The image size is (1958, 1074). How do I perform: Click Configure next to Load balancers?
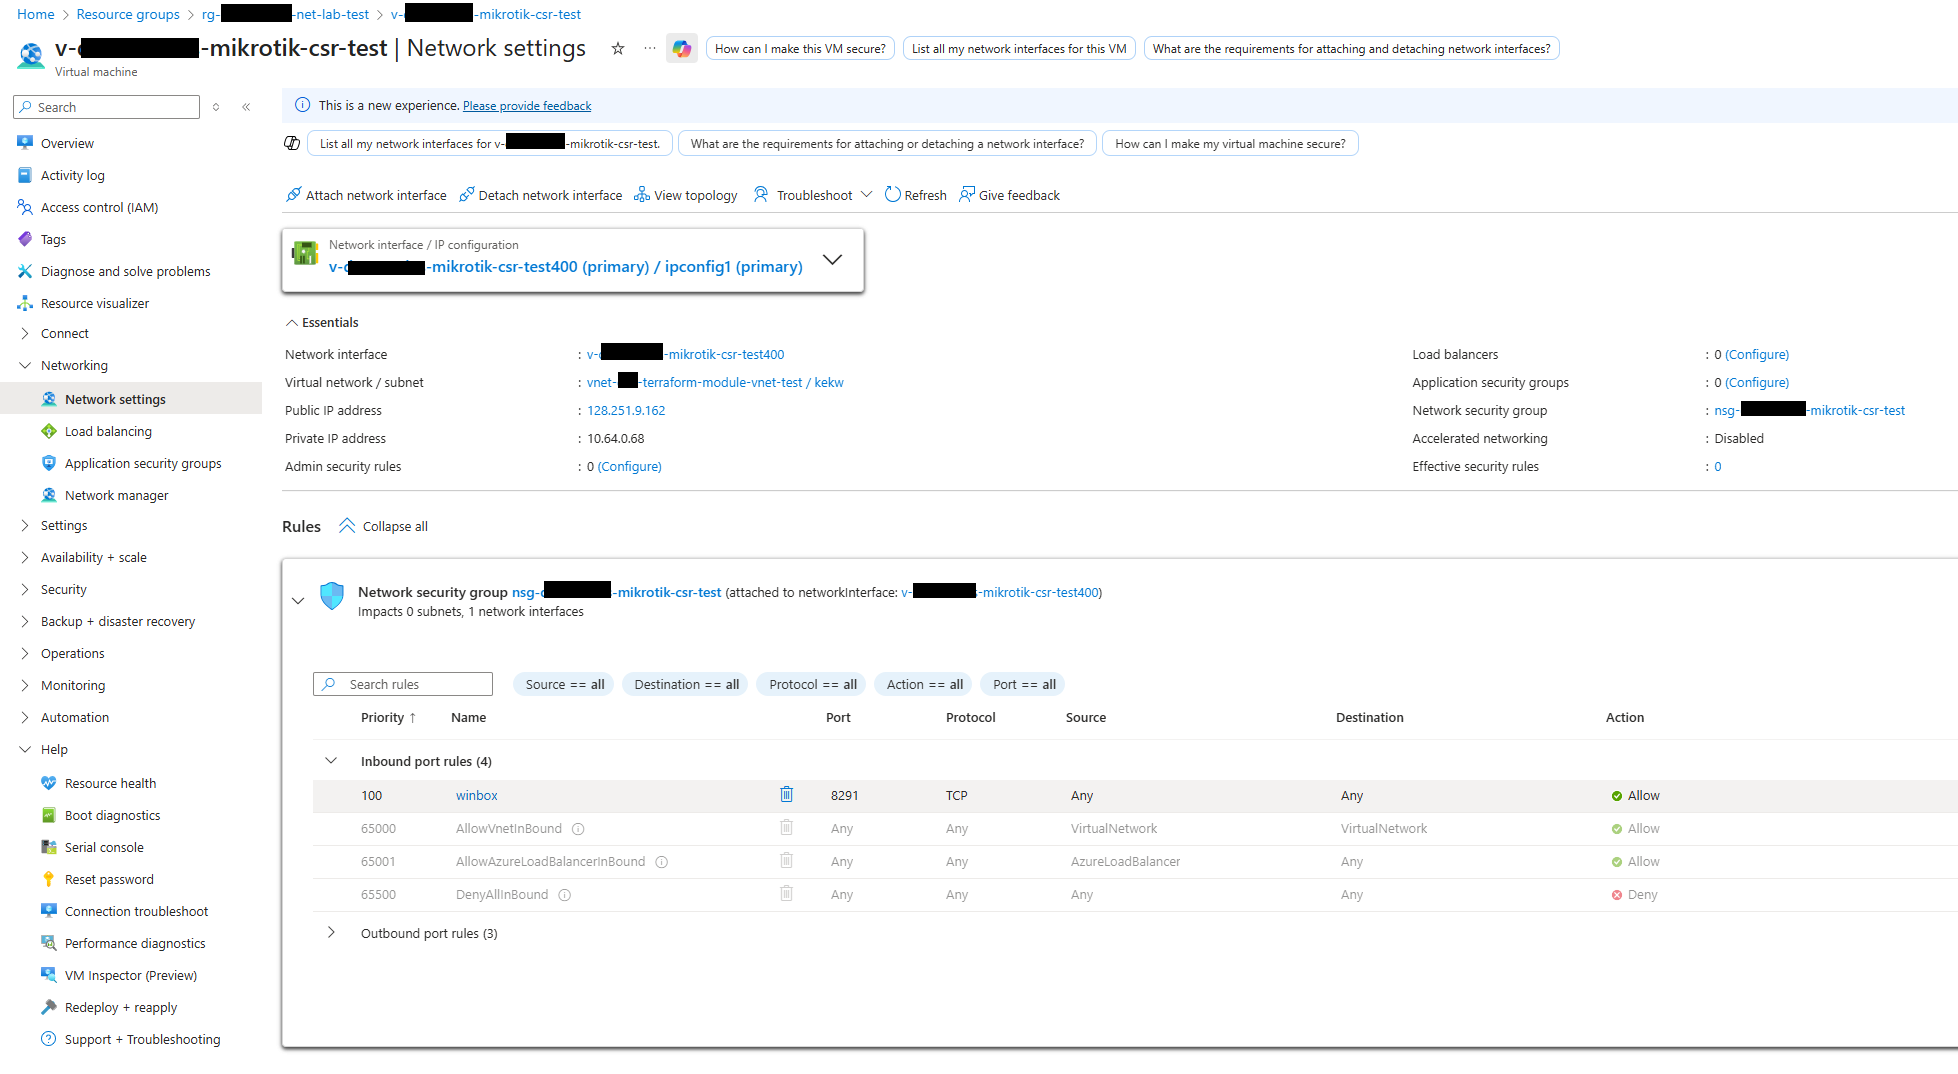1757,354
